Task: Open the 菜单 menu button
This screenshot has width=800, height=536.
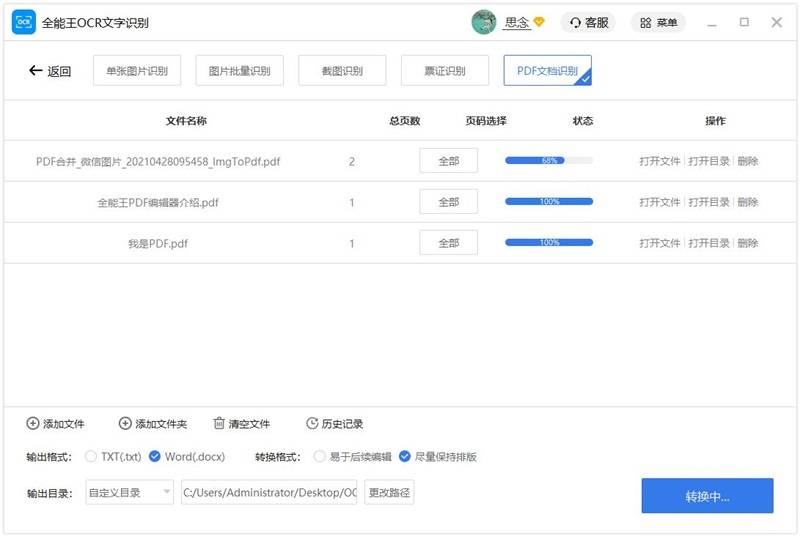Action: pyautogui.click(x=658, y=22)
